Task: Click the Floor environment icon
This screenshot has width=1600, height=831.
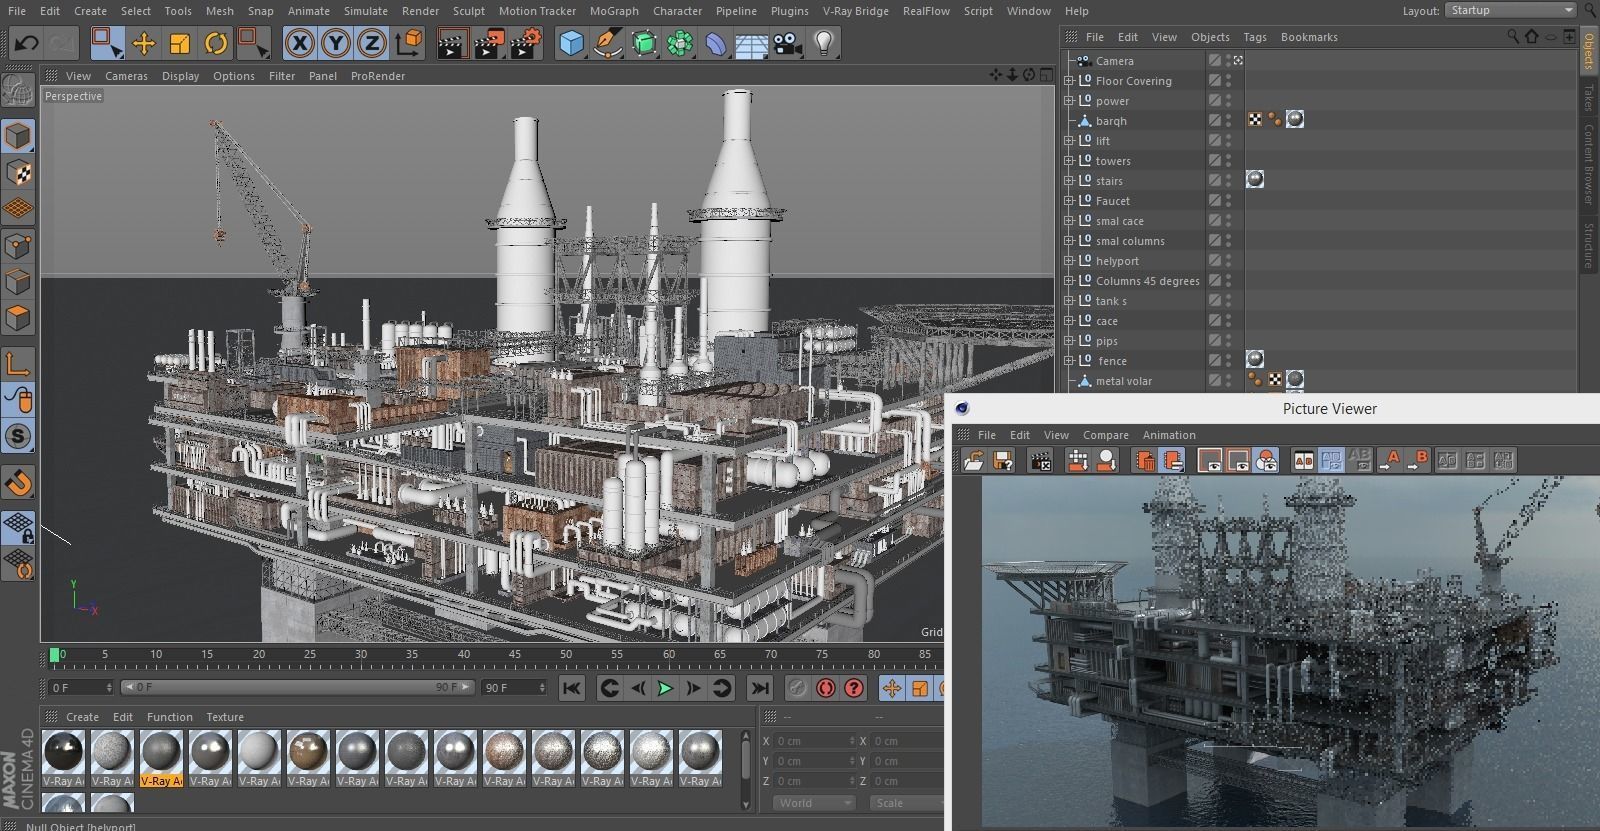Action: (752, 43)
